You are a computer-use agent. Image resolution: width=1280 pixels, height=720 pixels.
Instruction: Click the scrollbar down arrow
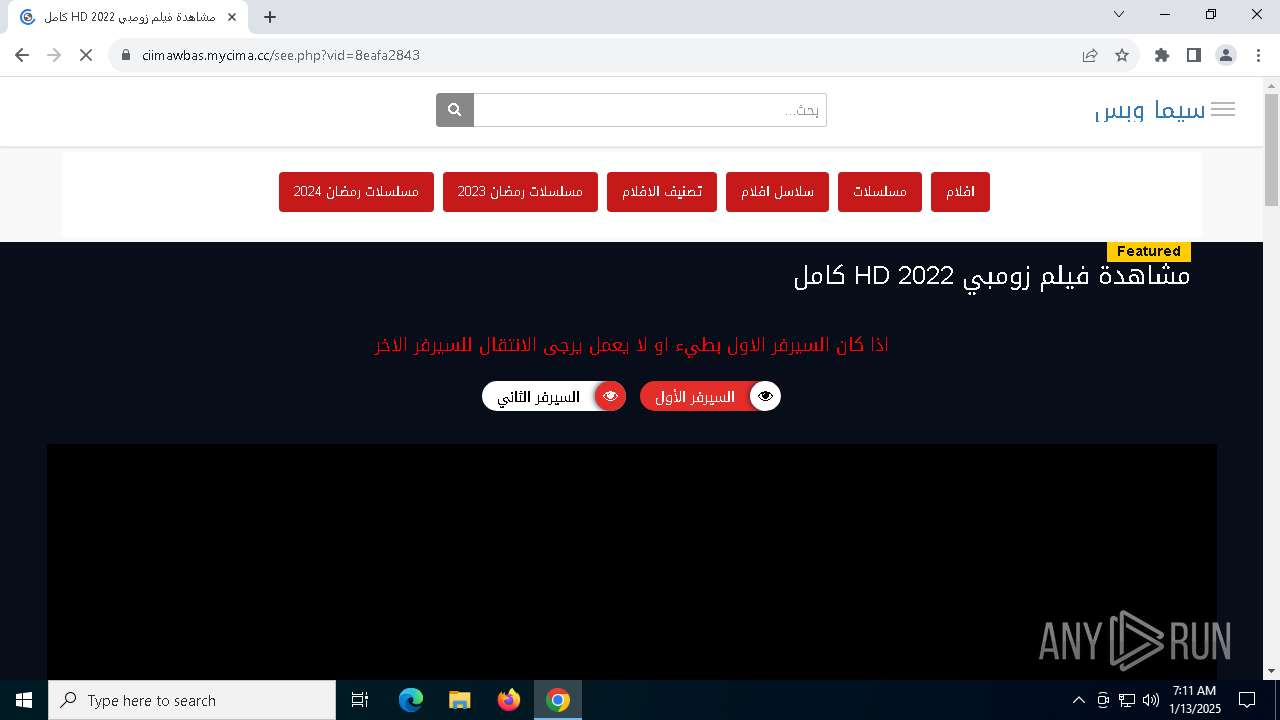tap(1271, 671)
